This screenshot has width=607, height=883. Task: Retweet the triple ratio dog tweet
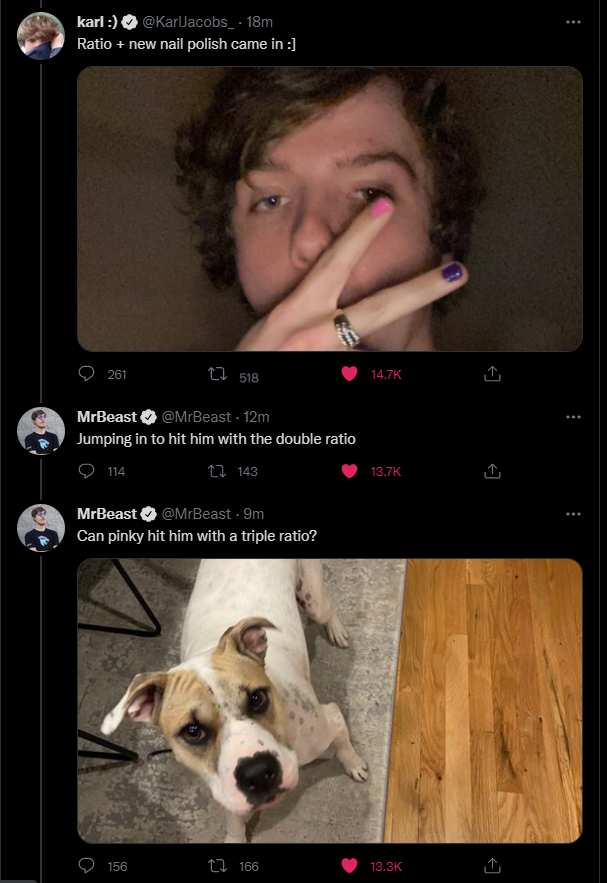pos(212,866)
